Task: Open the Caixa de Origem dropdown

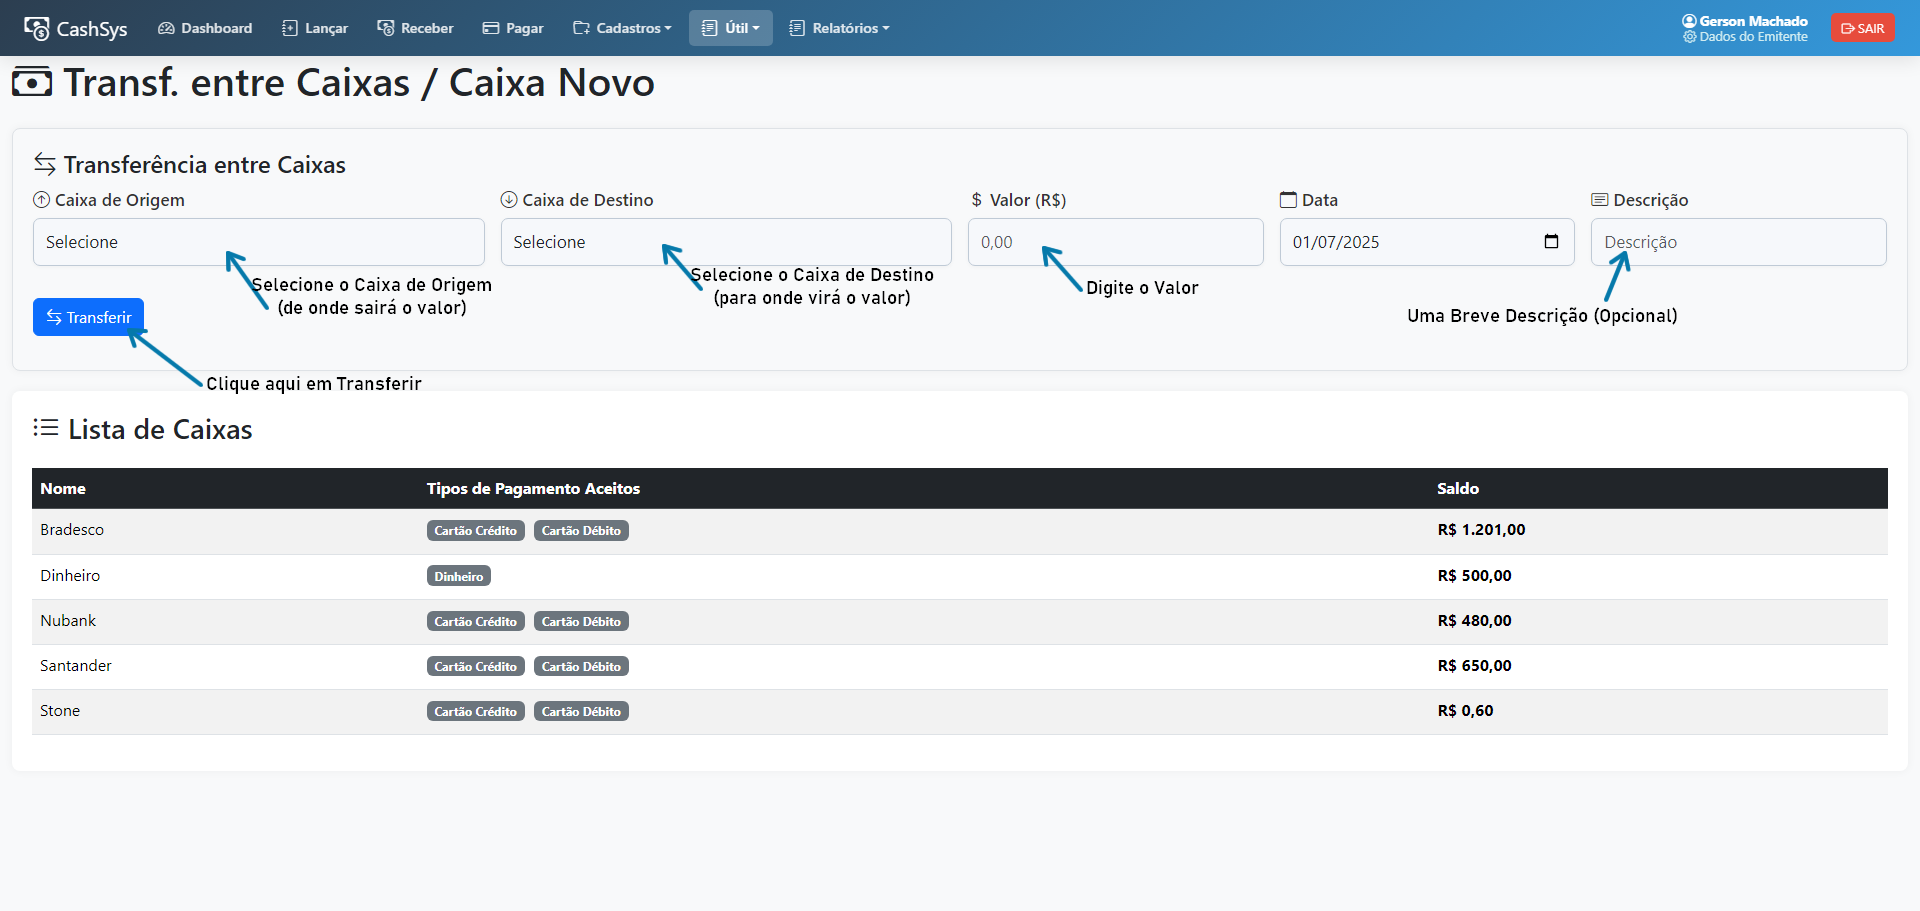Action: (258, 242)
